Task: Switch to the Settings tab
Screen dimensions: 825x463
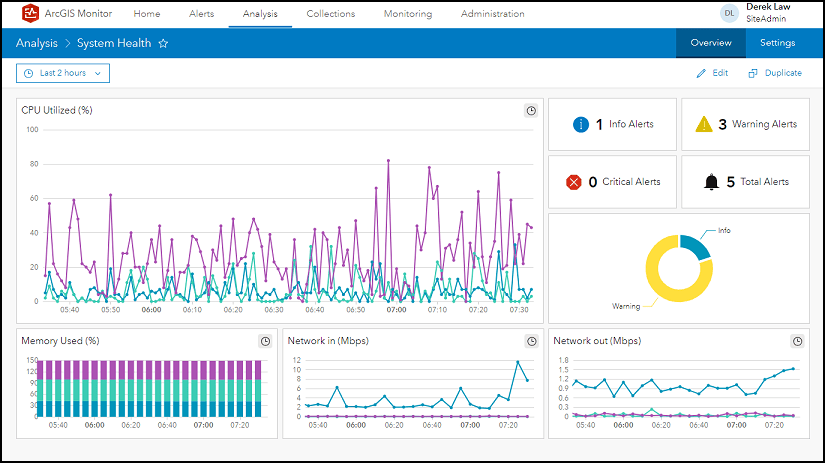Action: pyautogui.click(x=777, y=43)
